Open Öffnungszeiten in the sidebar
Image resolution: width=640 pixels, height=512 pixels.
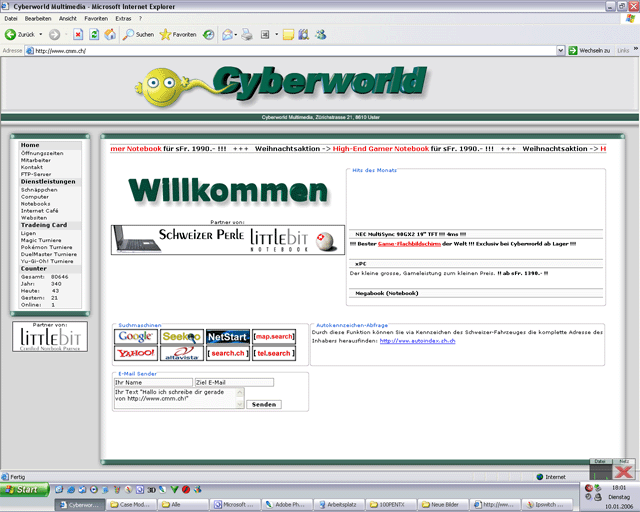click(42, 153)
